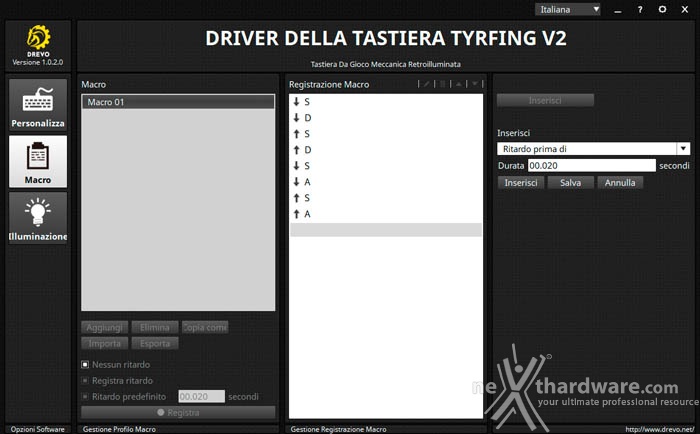Select the first key-down S step
The height and width of the screenshot is (434, 700).
pos(386,102)
